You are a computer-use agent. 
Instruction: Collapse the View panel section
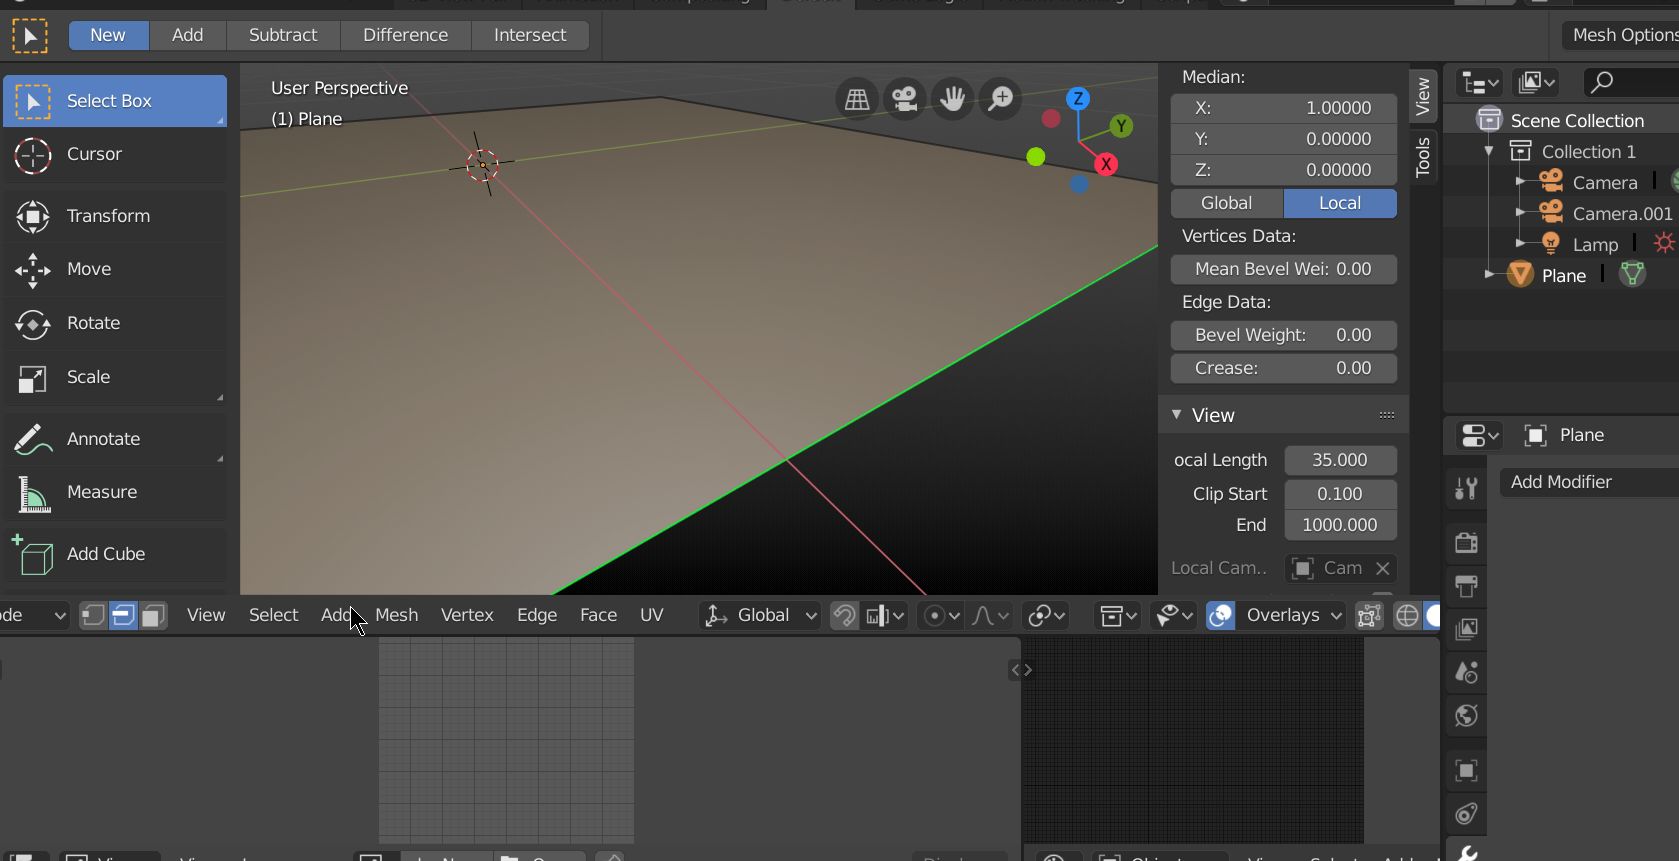pos(1176,414)
